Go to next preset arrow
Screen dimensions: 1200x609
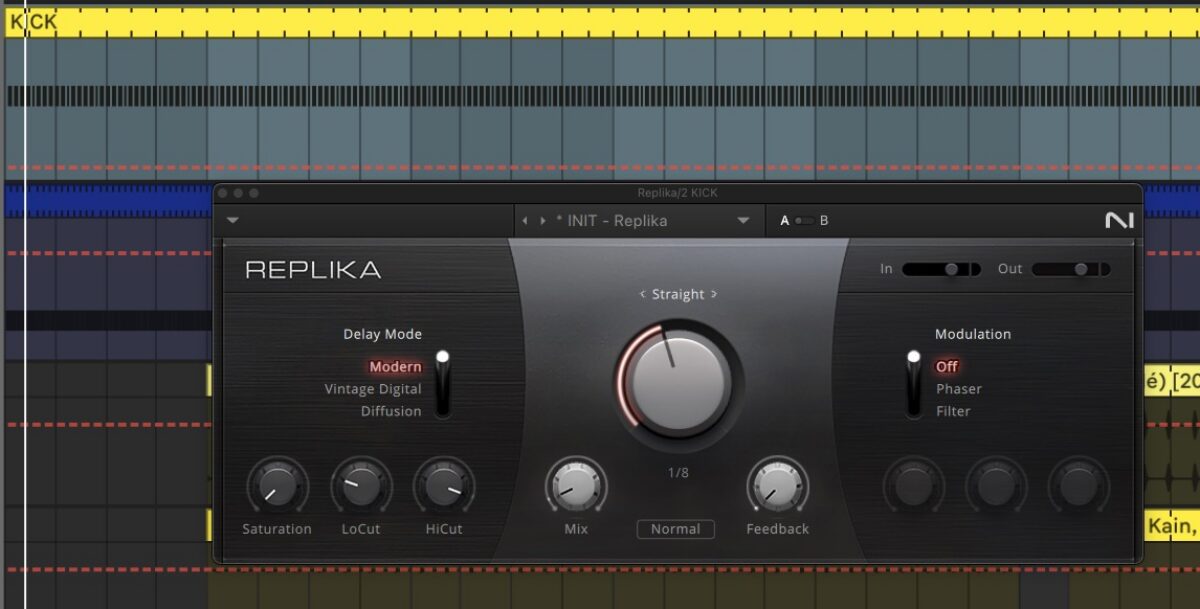(543, 221)
